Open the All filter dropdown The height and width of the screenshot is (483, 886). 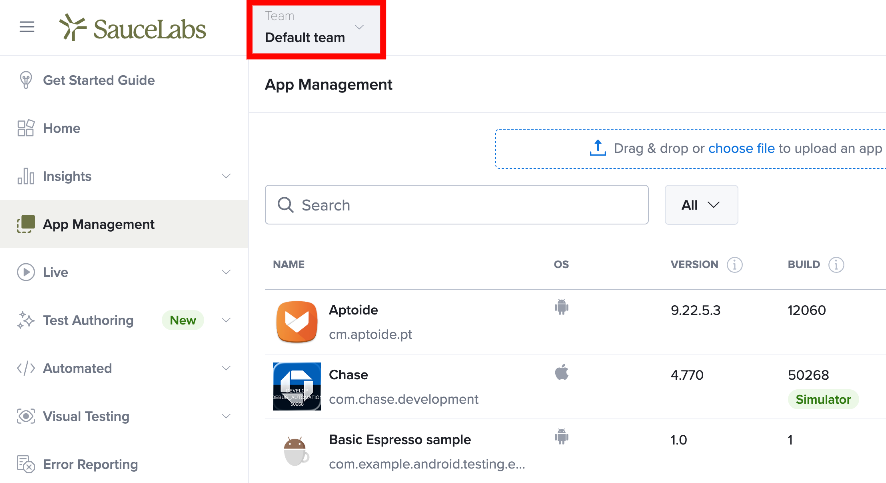[701, 205]
